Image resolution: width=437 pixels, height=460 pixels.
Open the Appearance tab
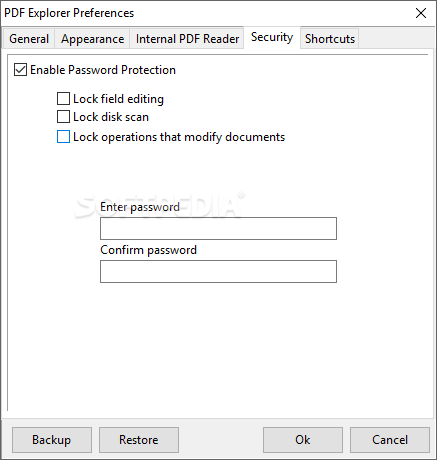coord(92,39)
